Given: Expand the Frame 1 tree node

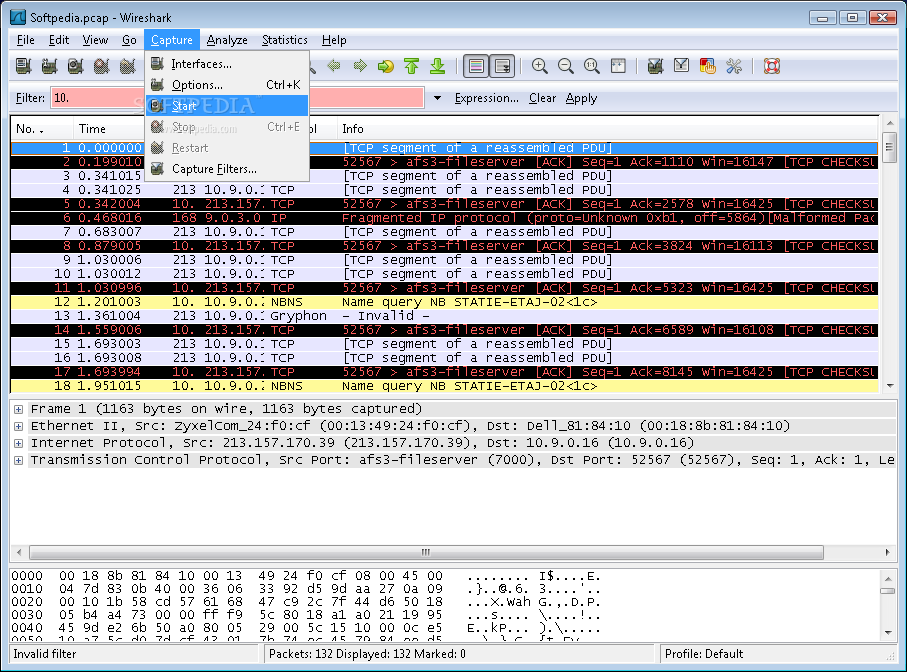Looking at the screenshot, I should click(x=18, y=409).
